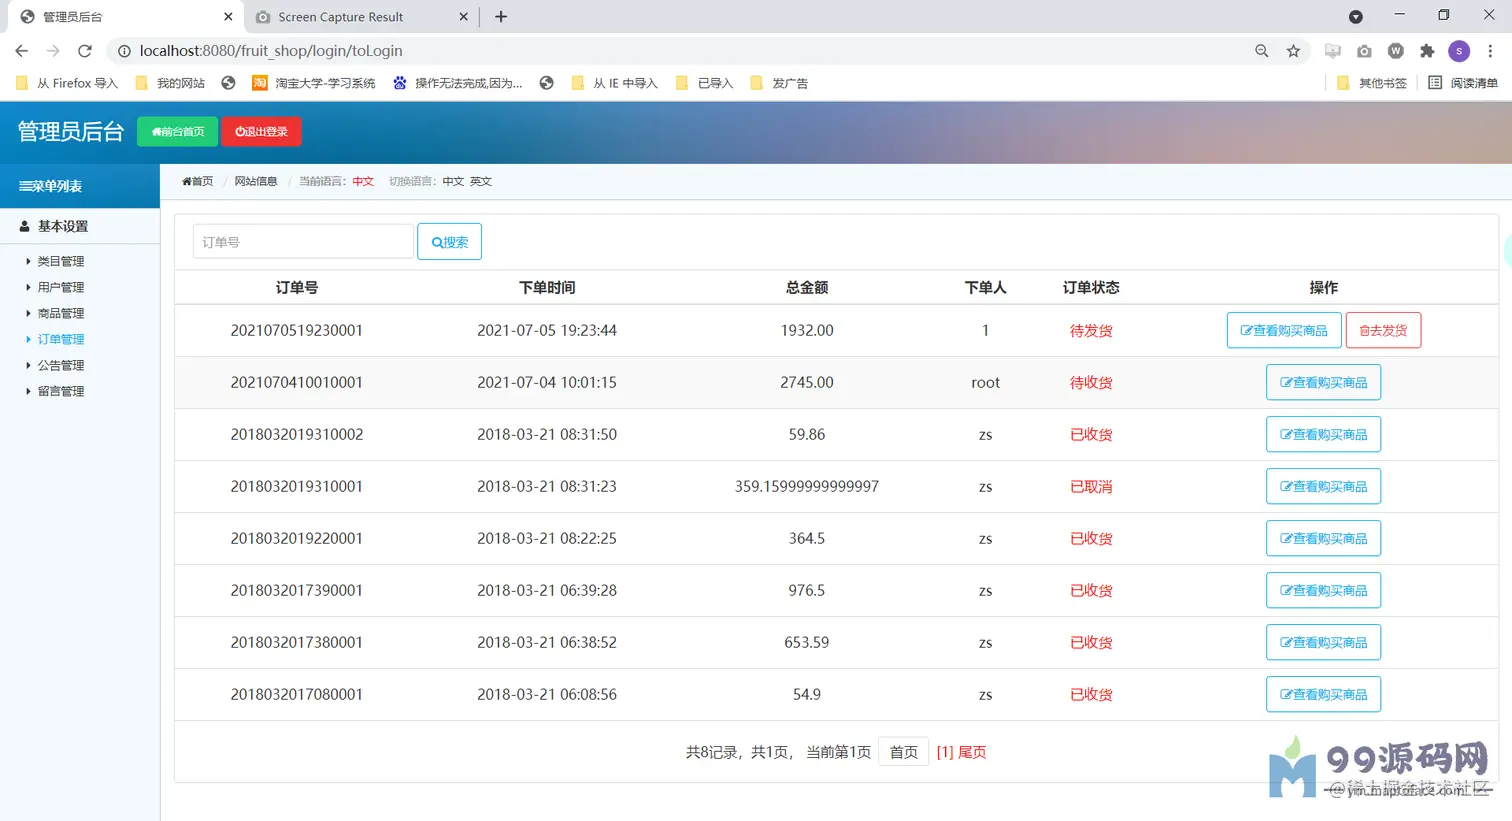Click total amount 2745.00 cell
This screenshot has width=1512, height=821.
coord(807,382)
